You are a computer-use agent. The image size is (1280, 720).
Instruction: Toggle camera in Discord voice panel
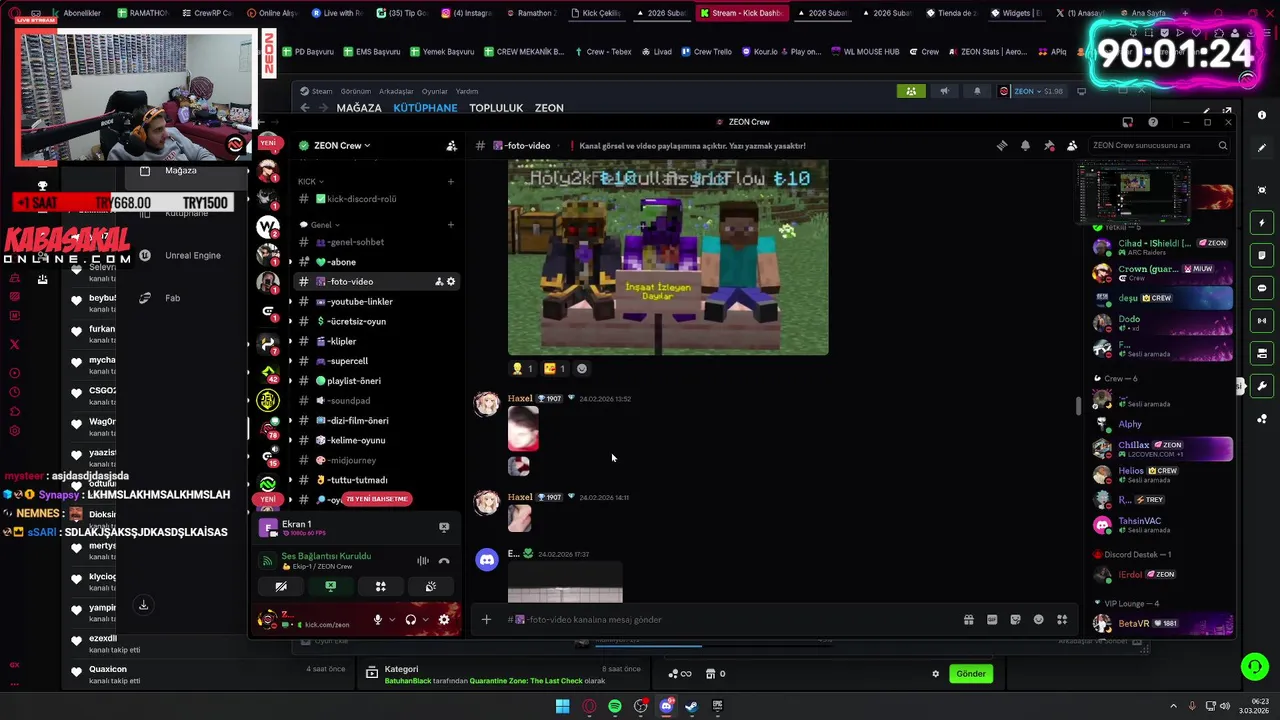tap(281, 587)
